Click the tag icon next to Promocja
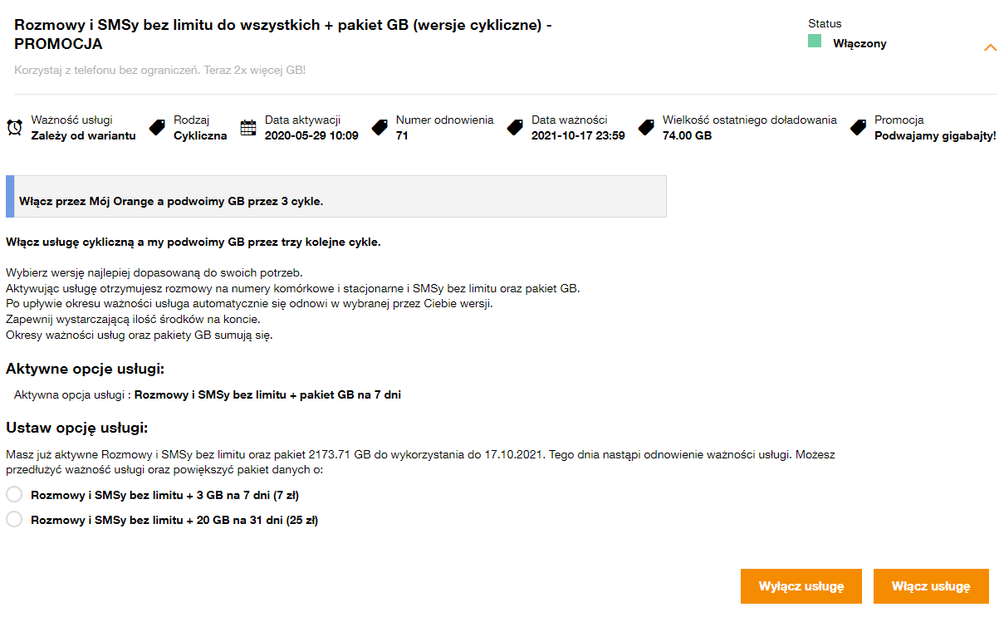 pyautogui.click(x=858, y=127)
